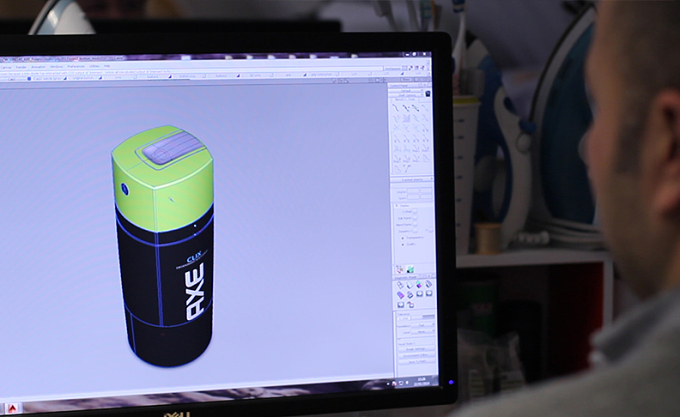Select the first curve tool in the palette's top row
The height and width of the screenshot is (417, 680).
point(396,108)
